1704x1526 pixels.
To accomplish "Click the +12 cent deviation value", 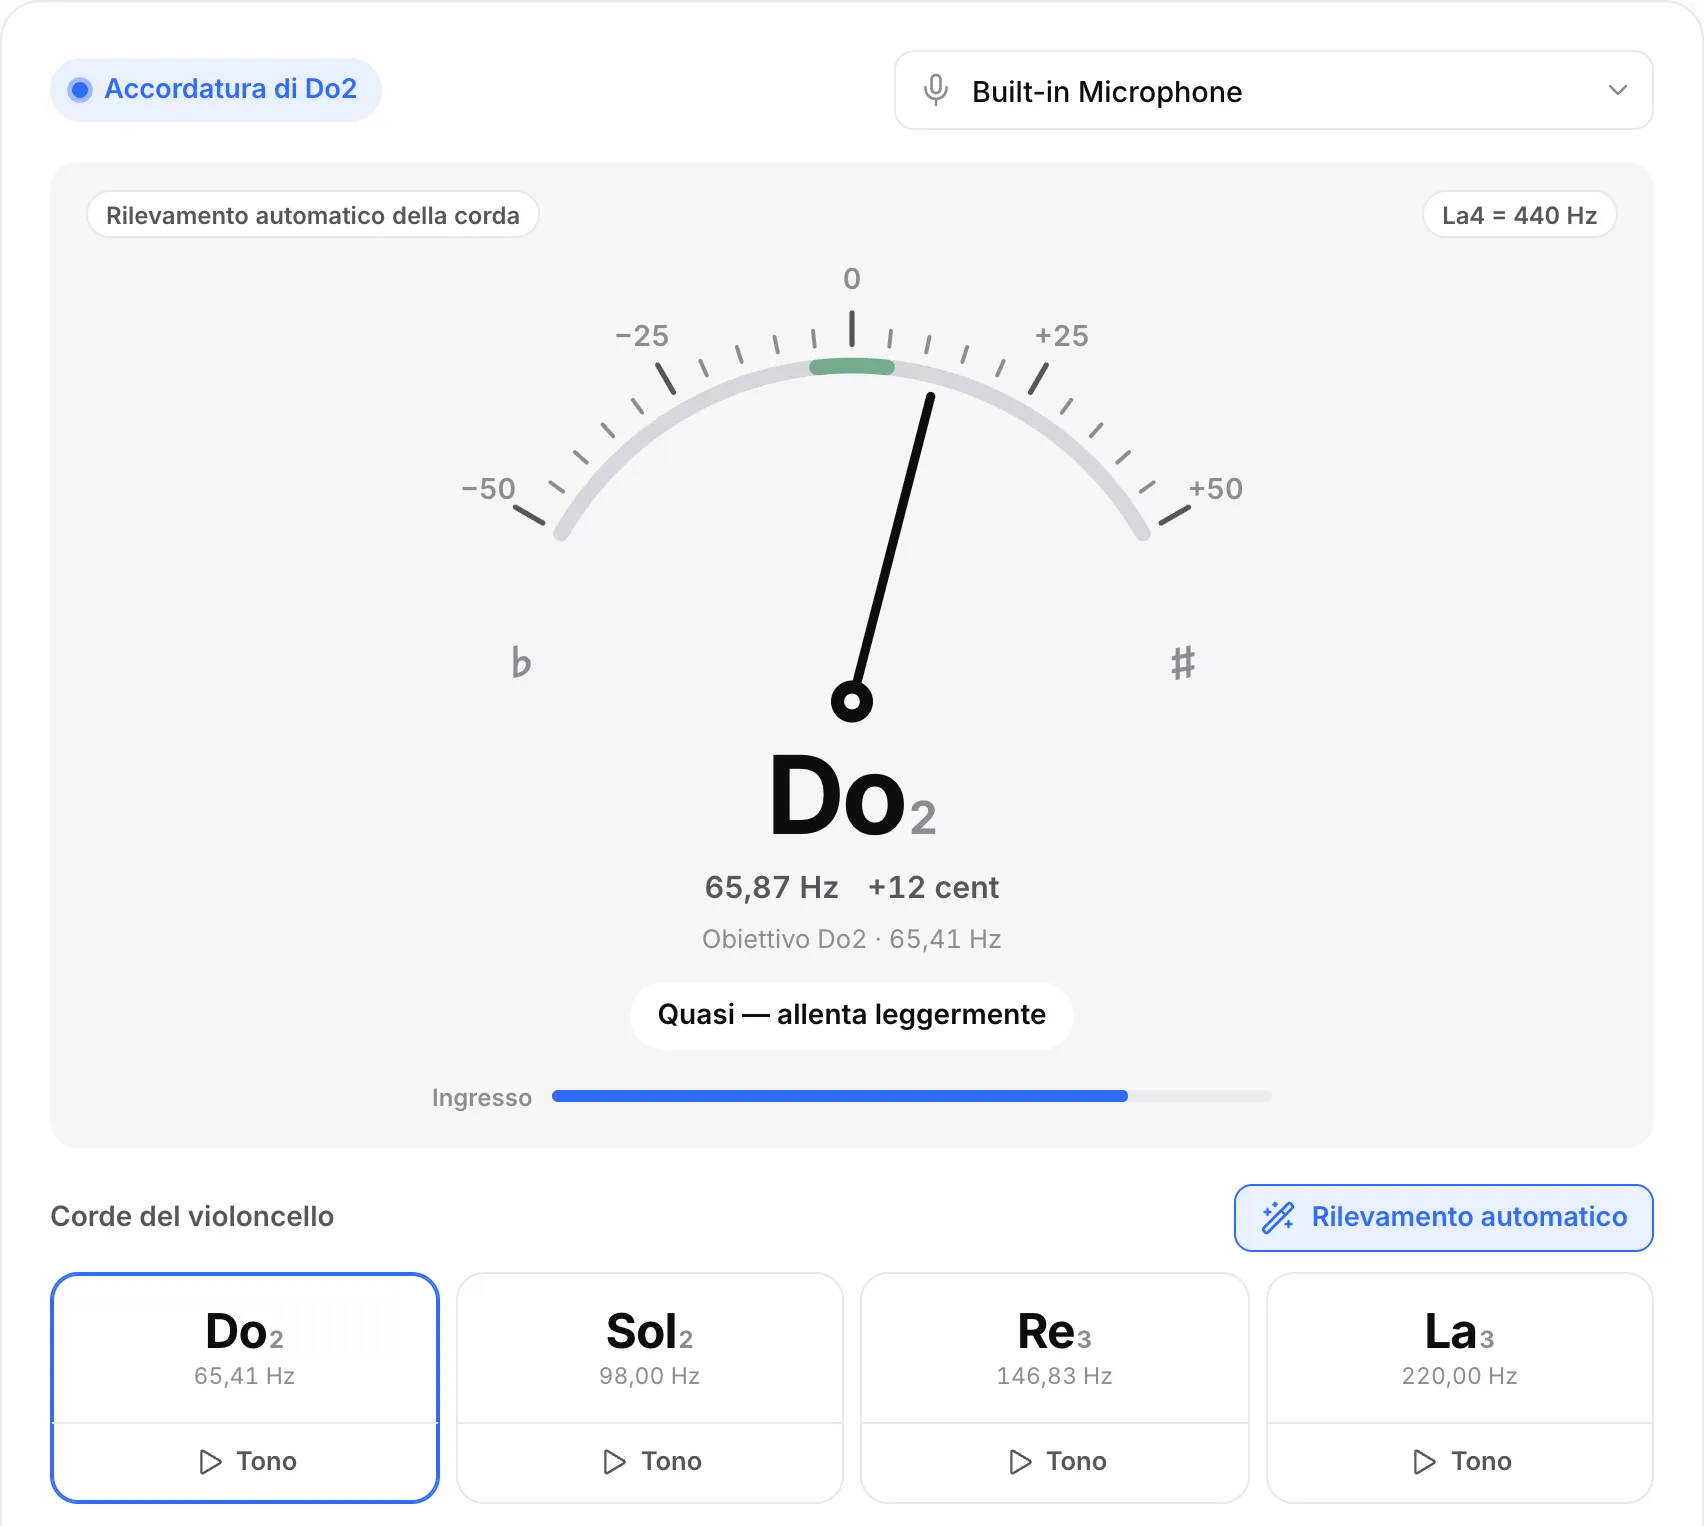I will tap(933, 887).
